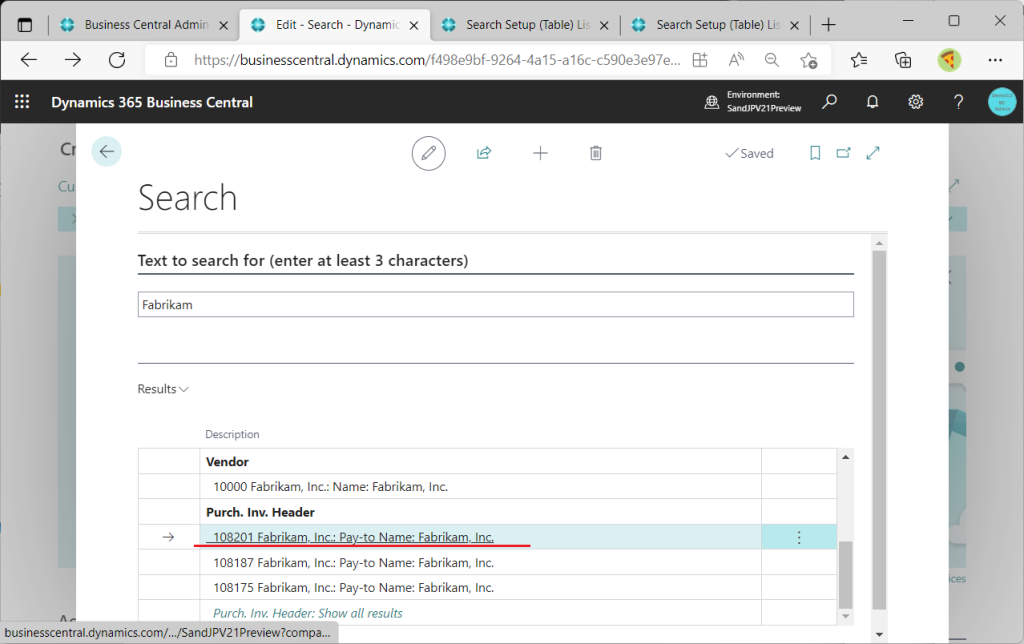Collapse the Results section
Image resolution: width=1024 pixels, height=644 pixels.
[163, 389]
